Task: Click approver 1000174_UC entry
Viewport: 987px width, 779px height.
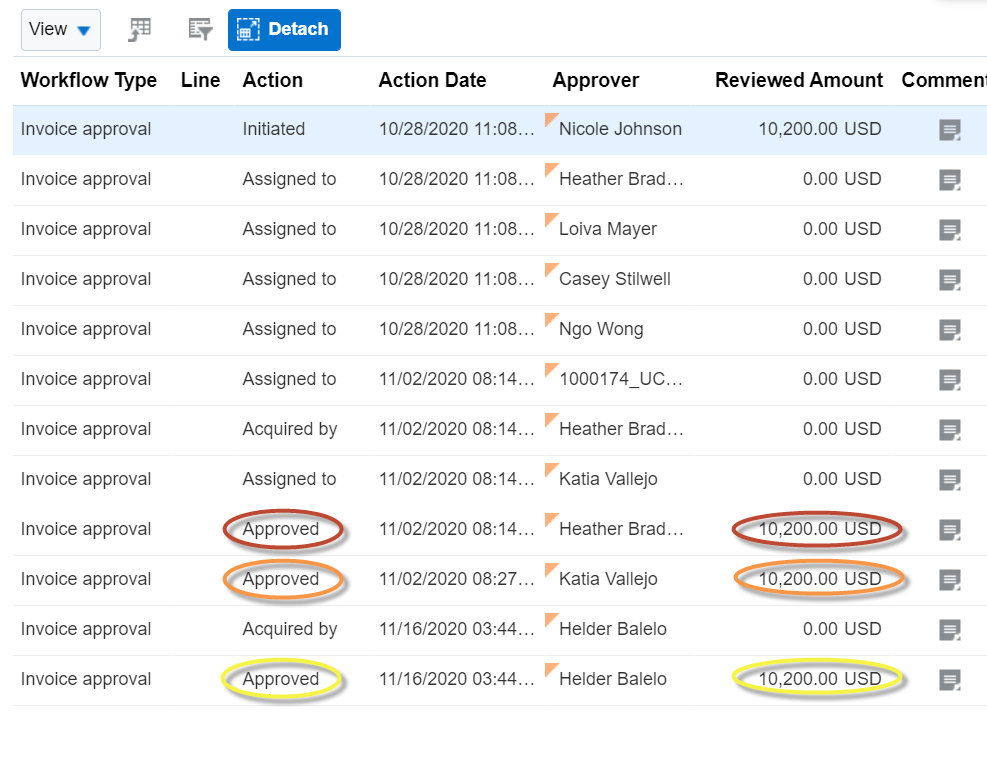Action: tap(620, 379)
